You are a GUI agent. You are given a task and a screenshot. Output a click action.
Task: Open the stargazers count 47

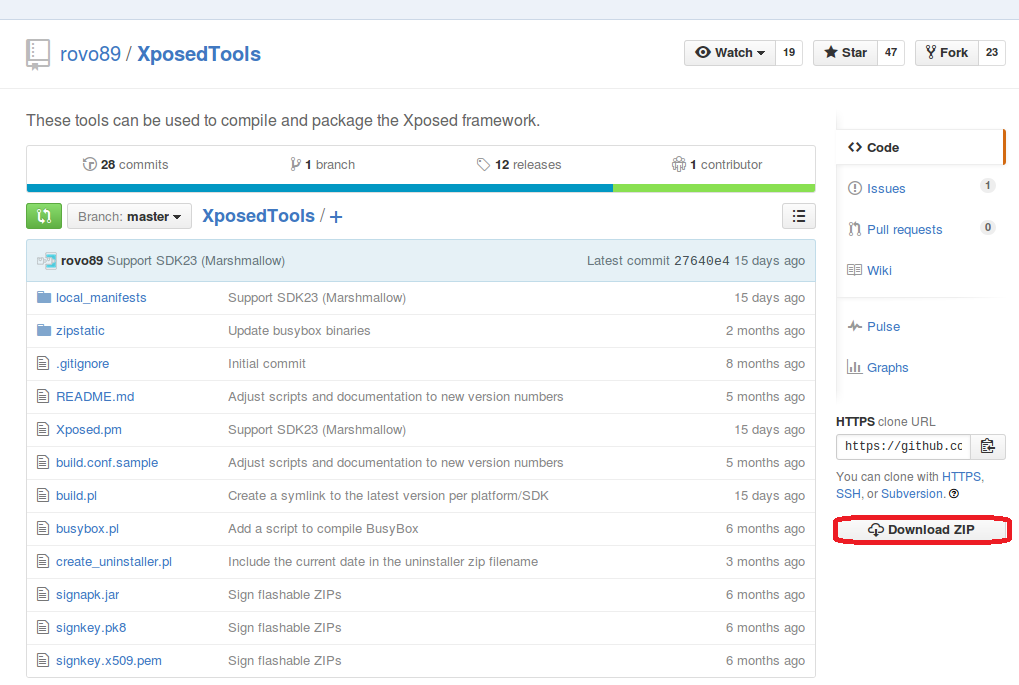coord(891,53)
